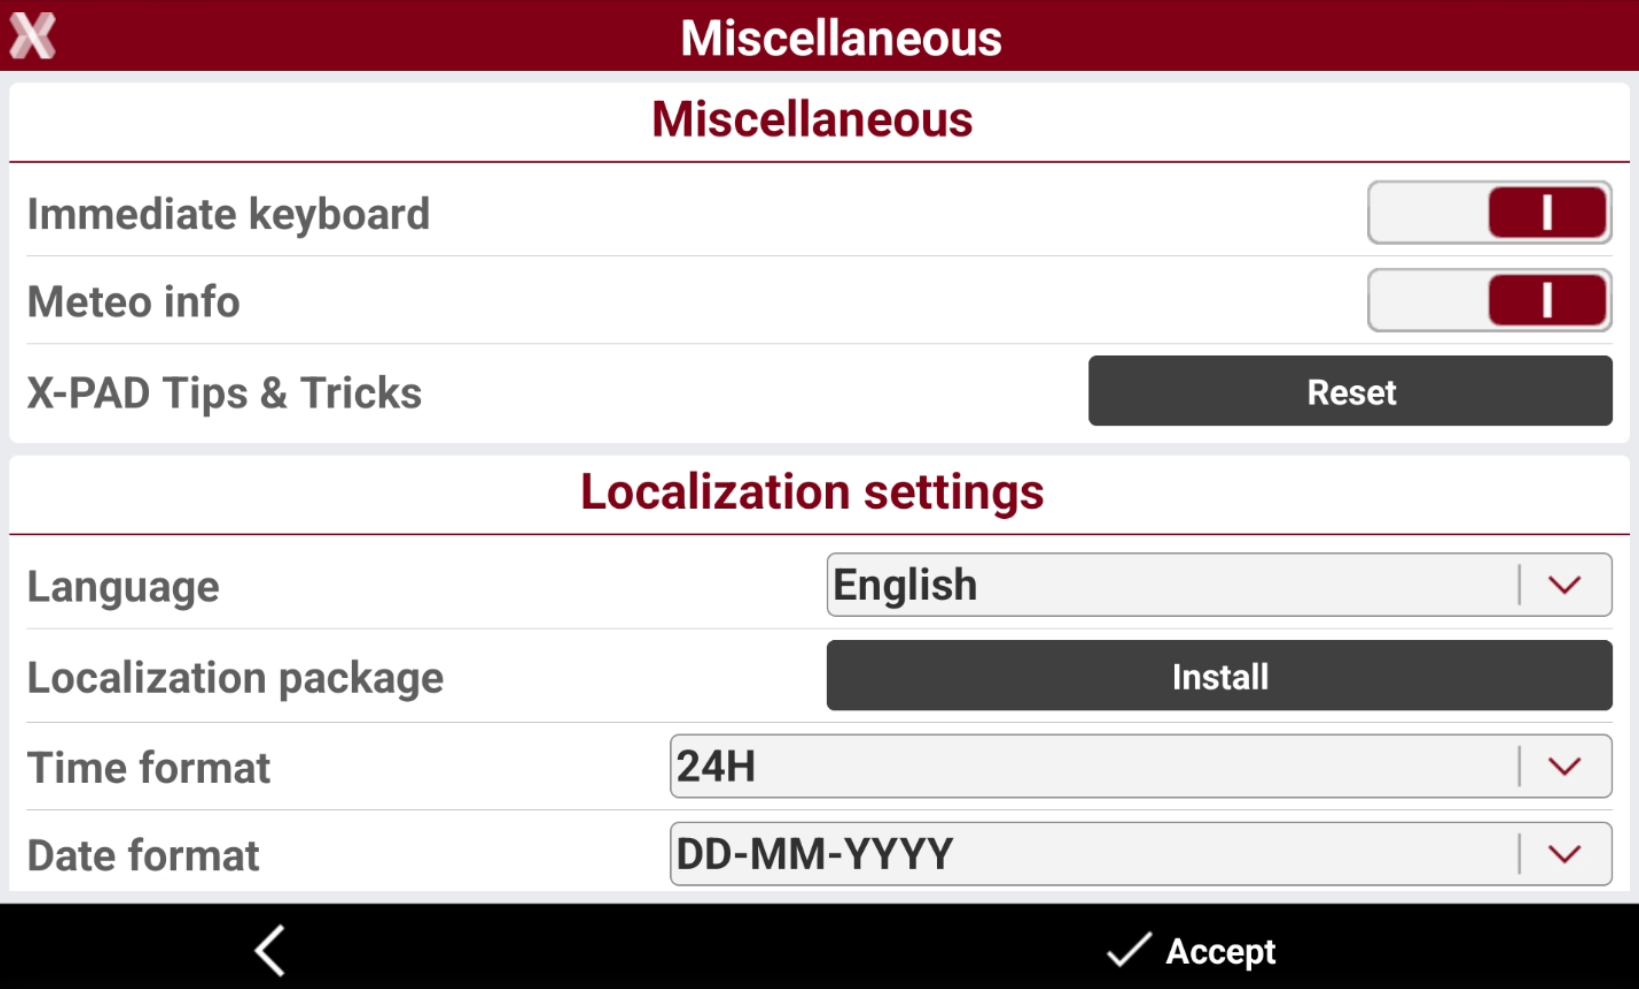Viewport: 1639px width, 989px height.
Task: Click the Immediate keyboard label
Action: click(x=229, y=214)
